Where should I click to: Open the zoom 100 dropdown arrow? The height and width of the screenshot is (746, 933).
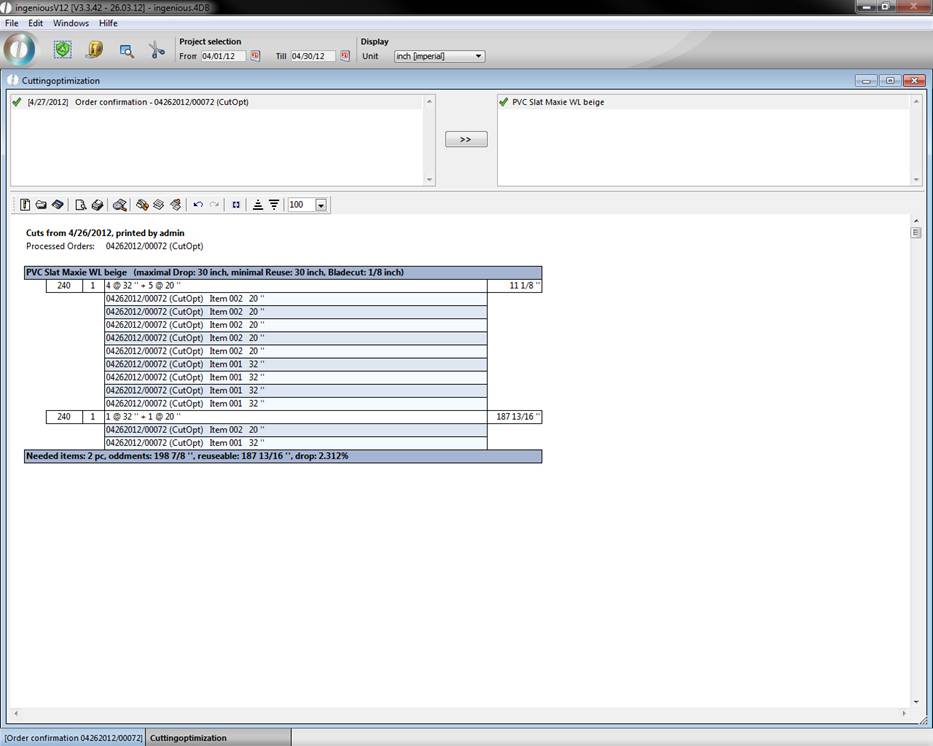click(x=321, y=205)
